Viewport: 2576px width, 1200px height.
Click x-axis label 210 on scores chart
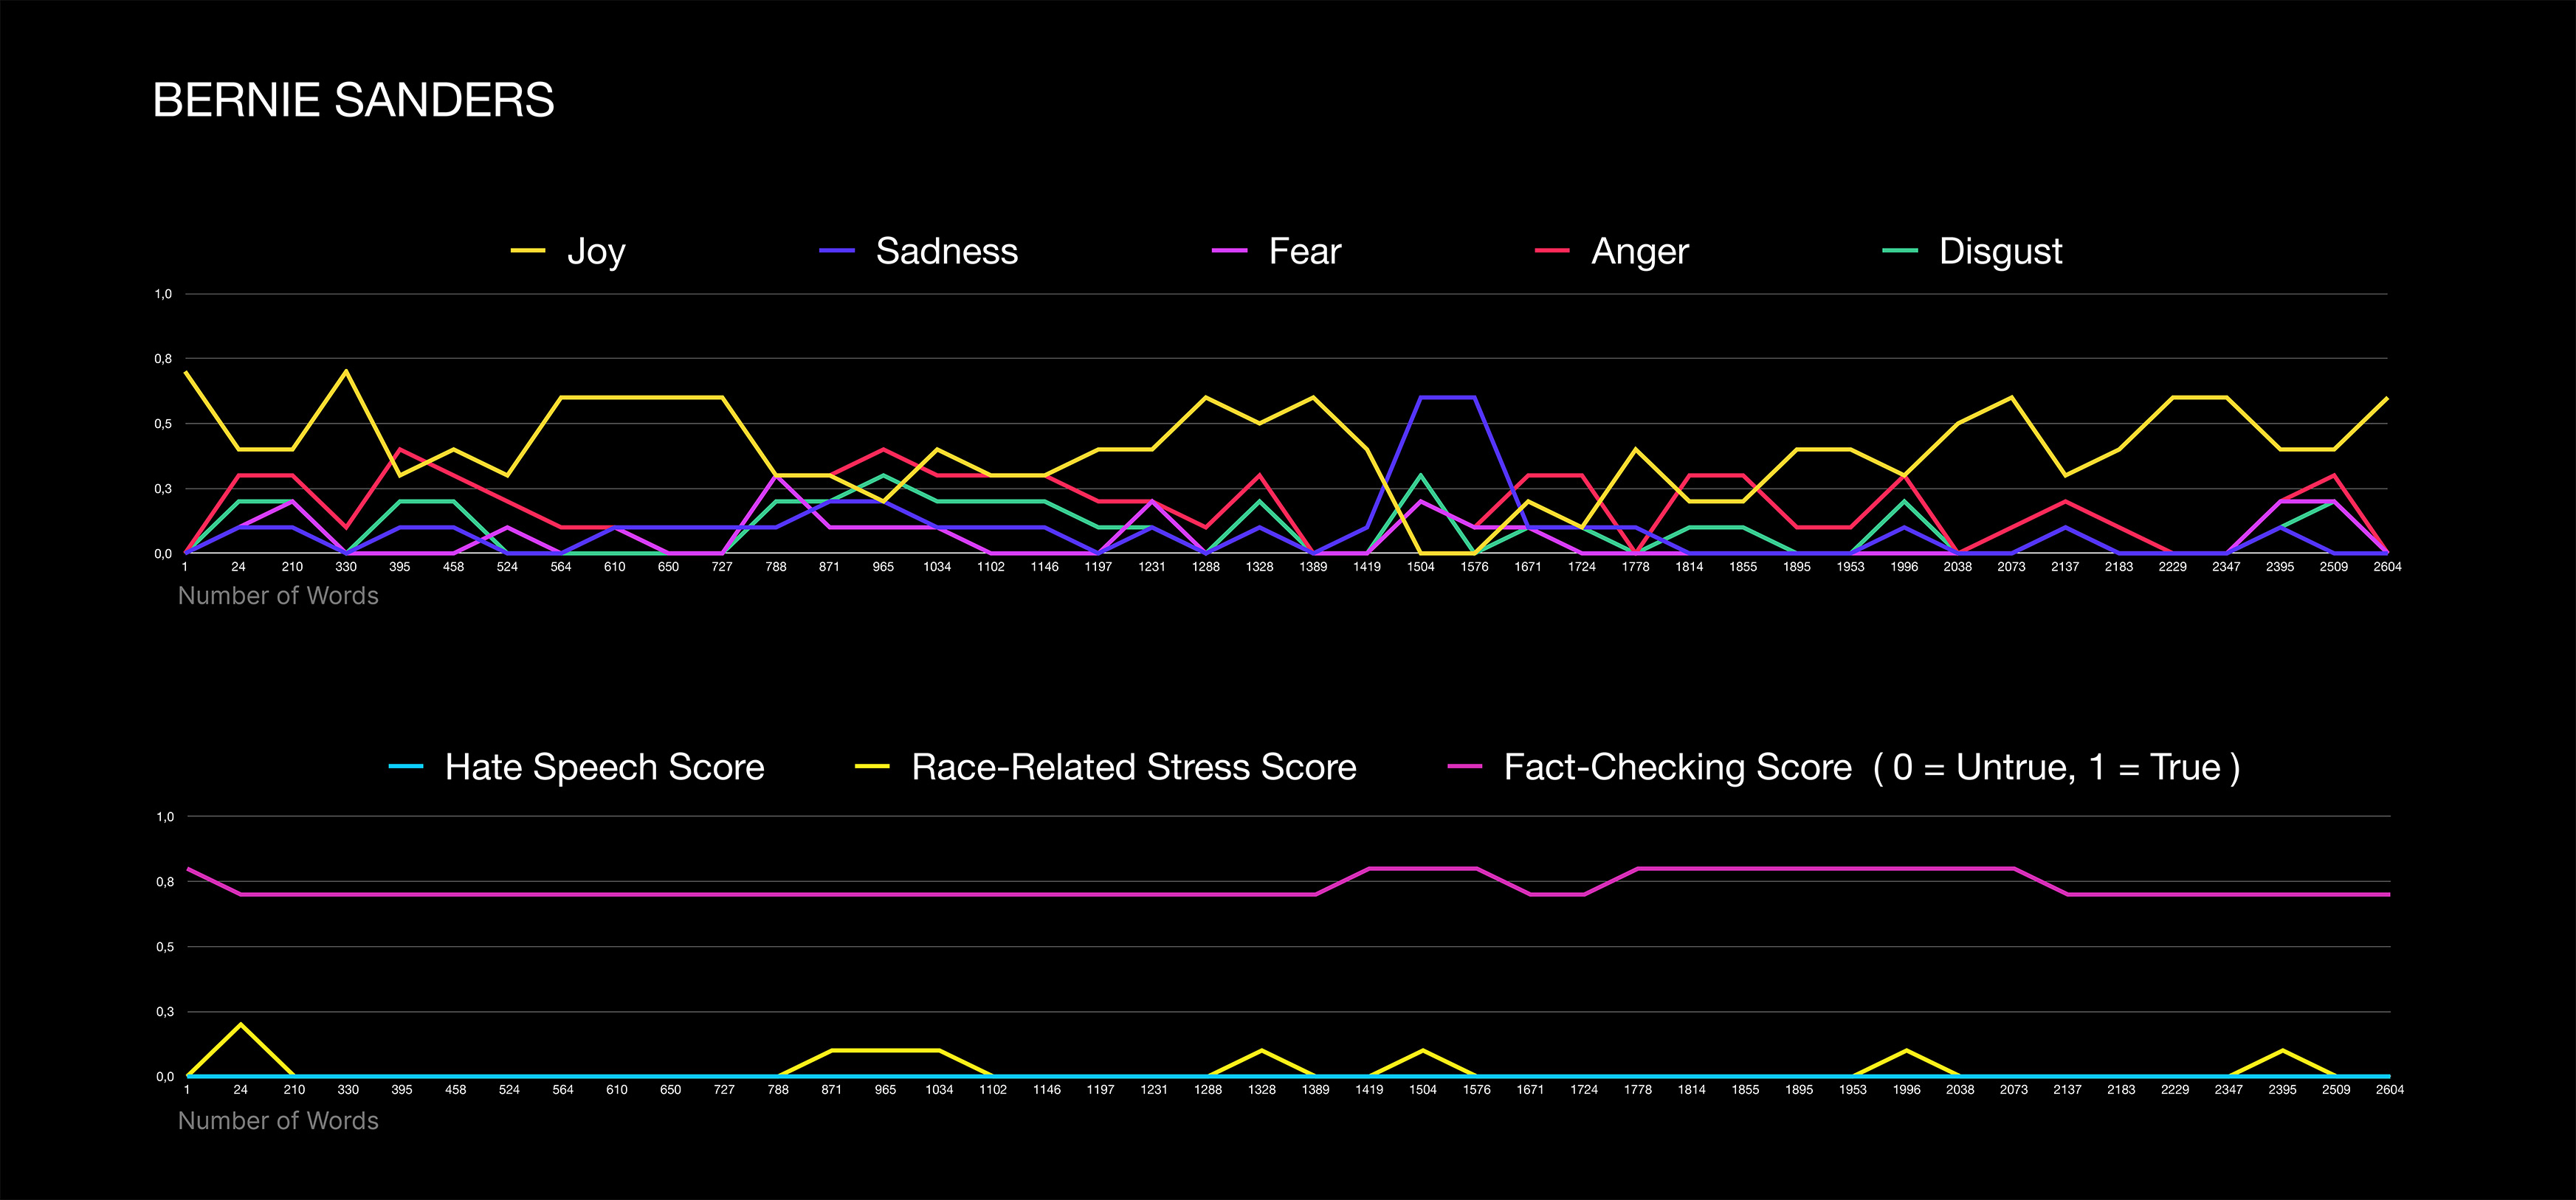click(294, 1090)
